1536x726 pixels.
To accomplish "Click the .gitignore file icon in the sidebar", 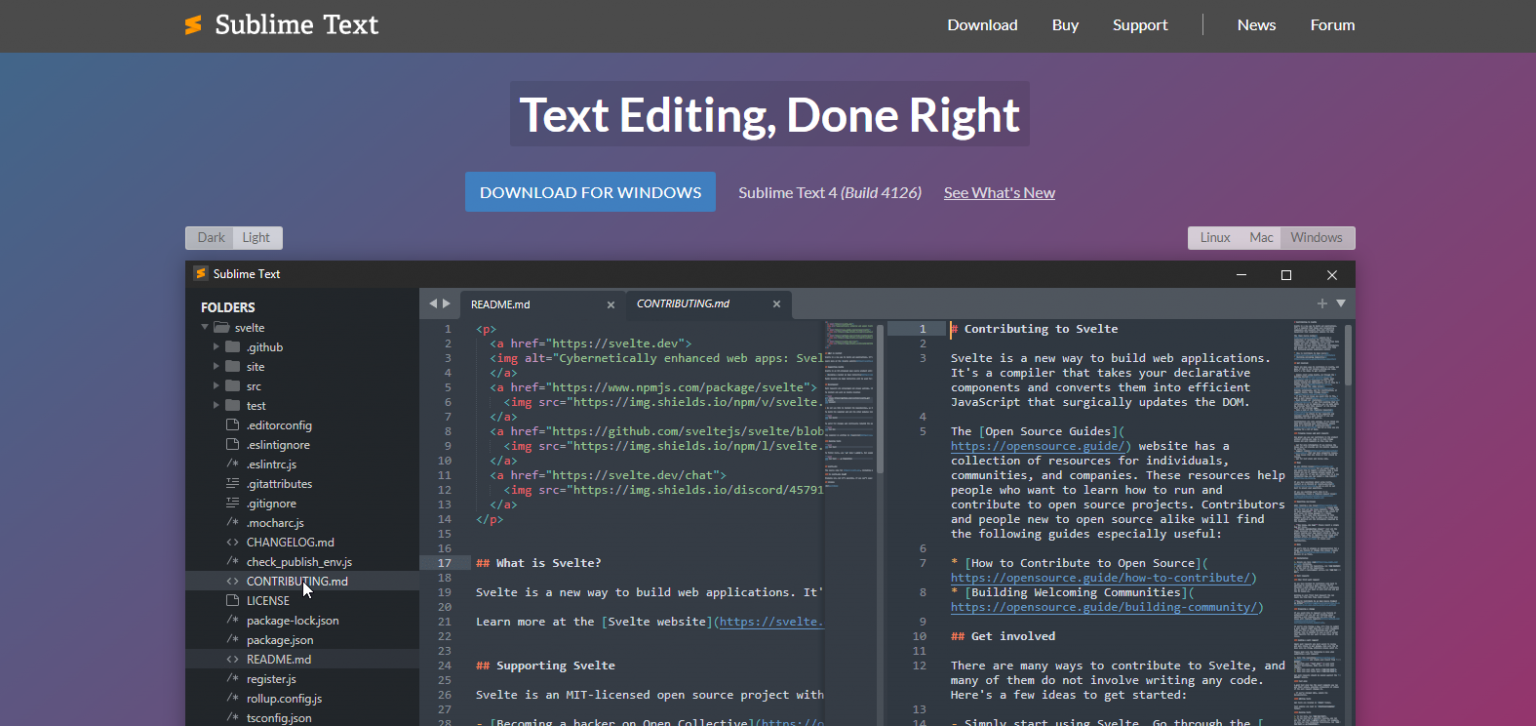I will tap(232, 503).
